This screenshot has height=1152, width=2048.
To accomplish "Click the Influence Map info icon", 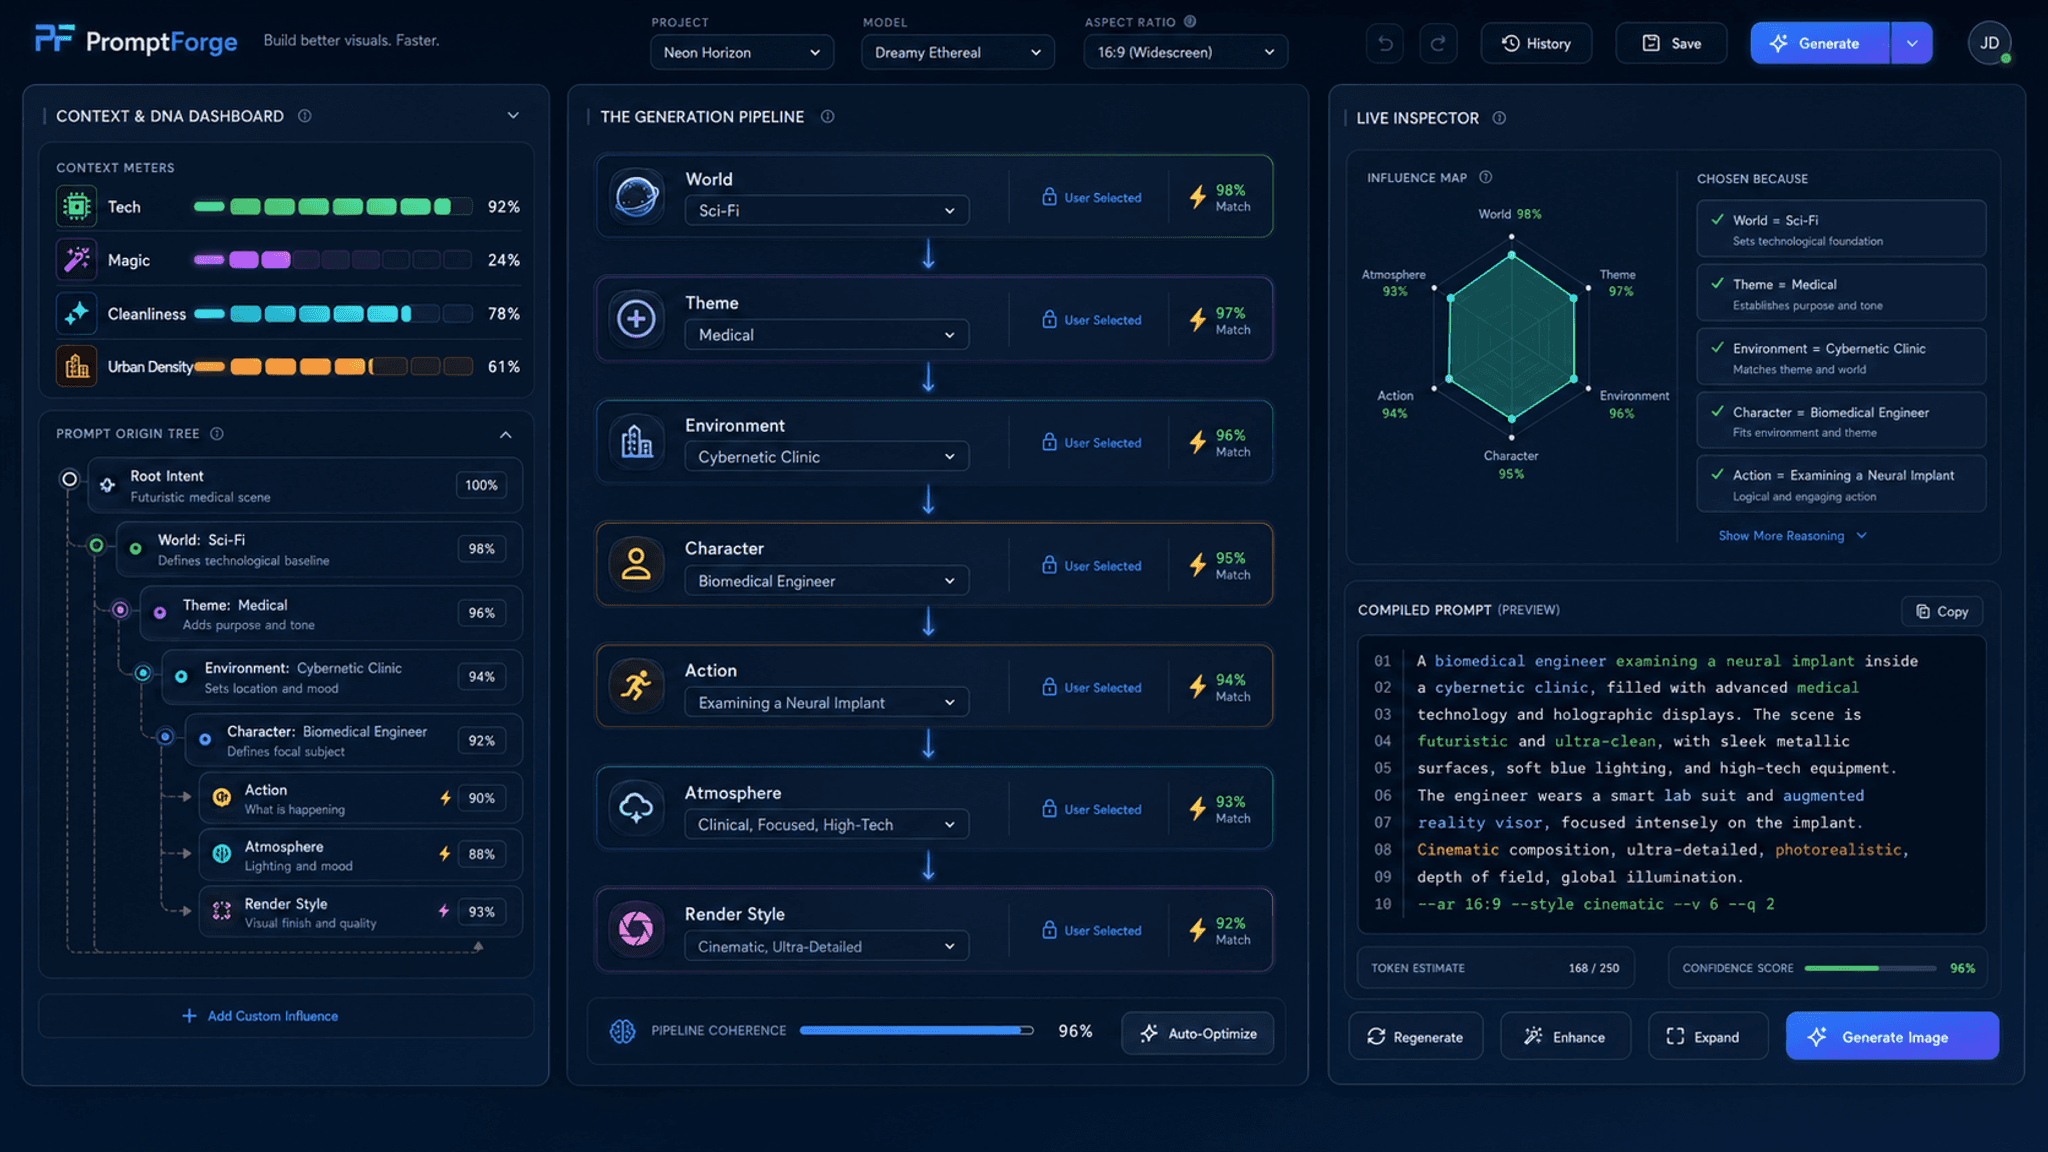I will pyautogui.click(x=1485, y=177).
